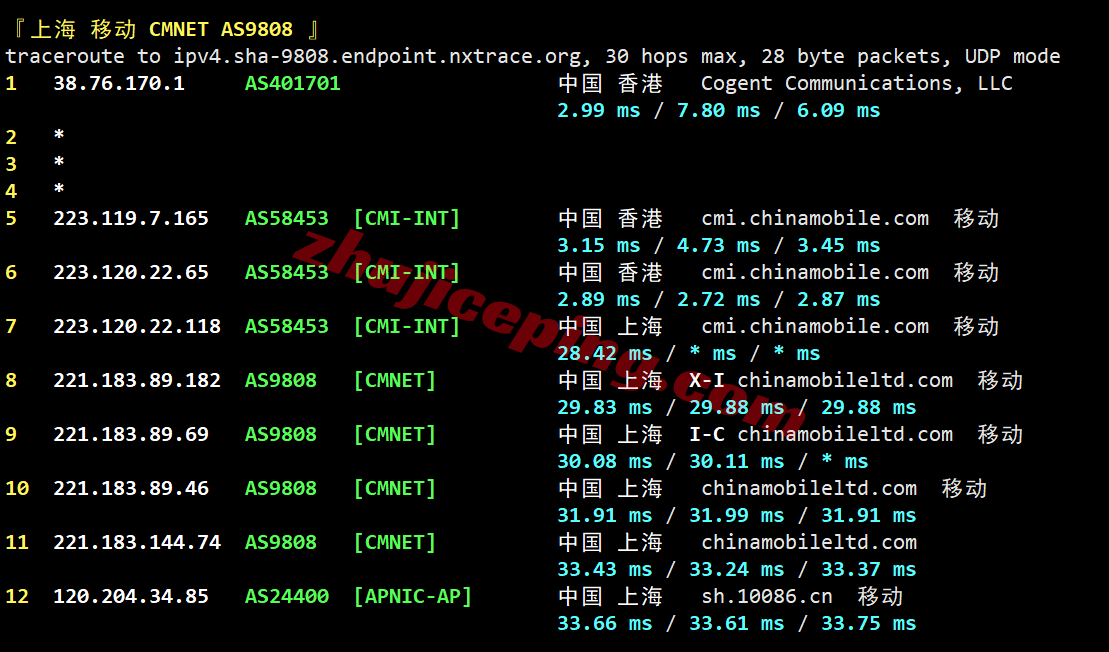Click 'UDP mode' in traceroute line
The height and width of the screenshot is (652, 1109).
tap(1012, 57)
